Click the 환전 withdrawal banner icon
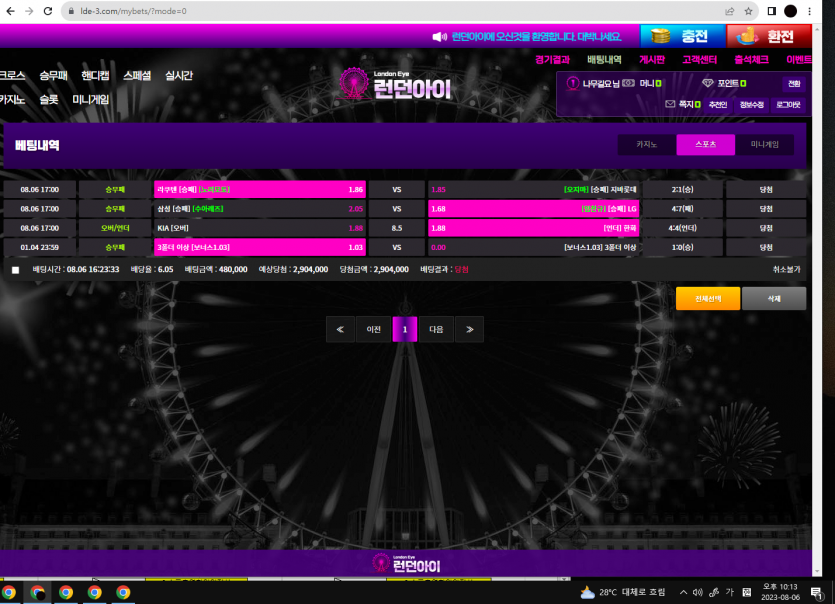This screenshot has width=835, height=604. tap(746, 36)
